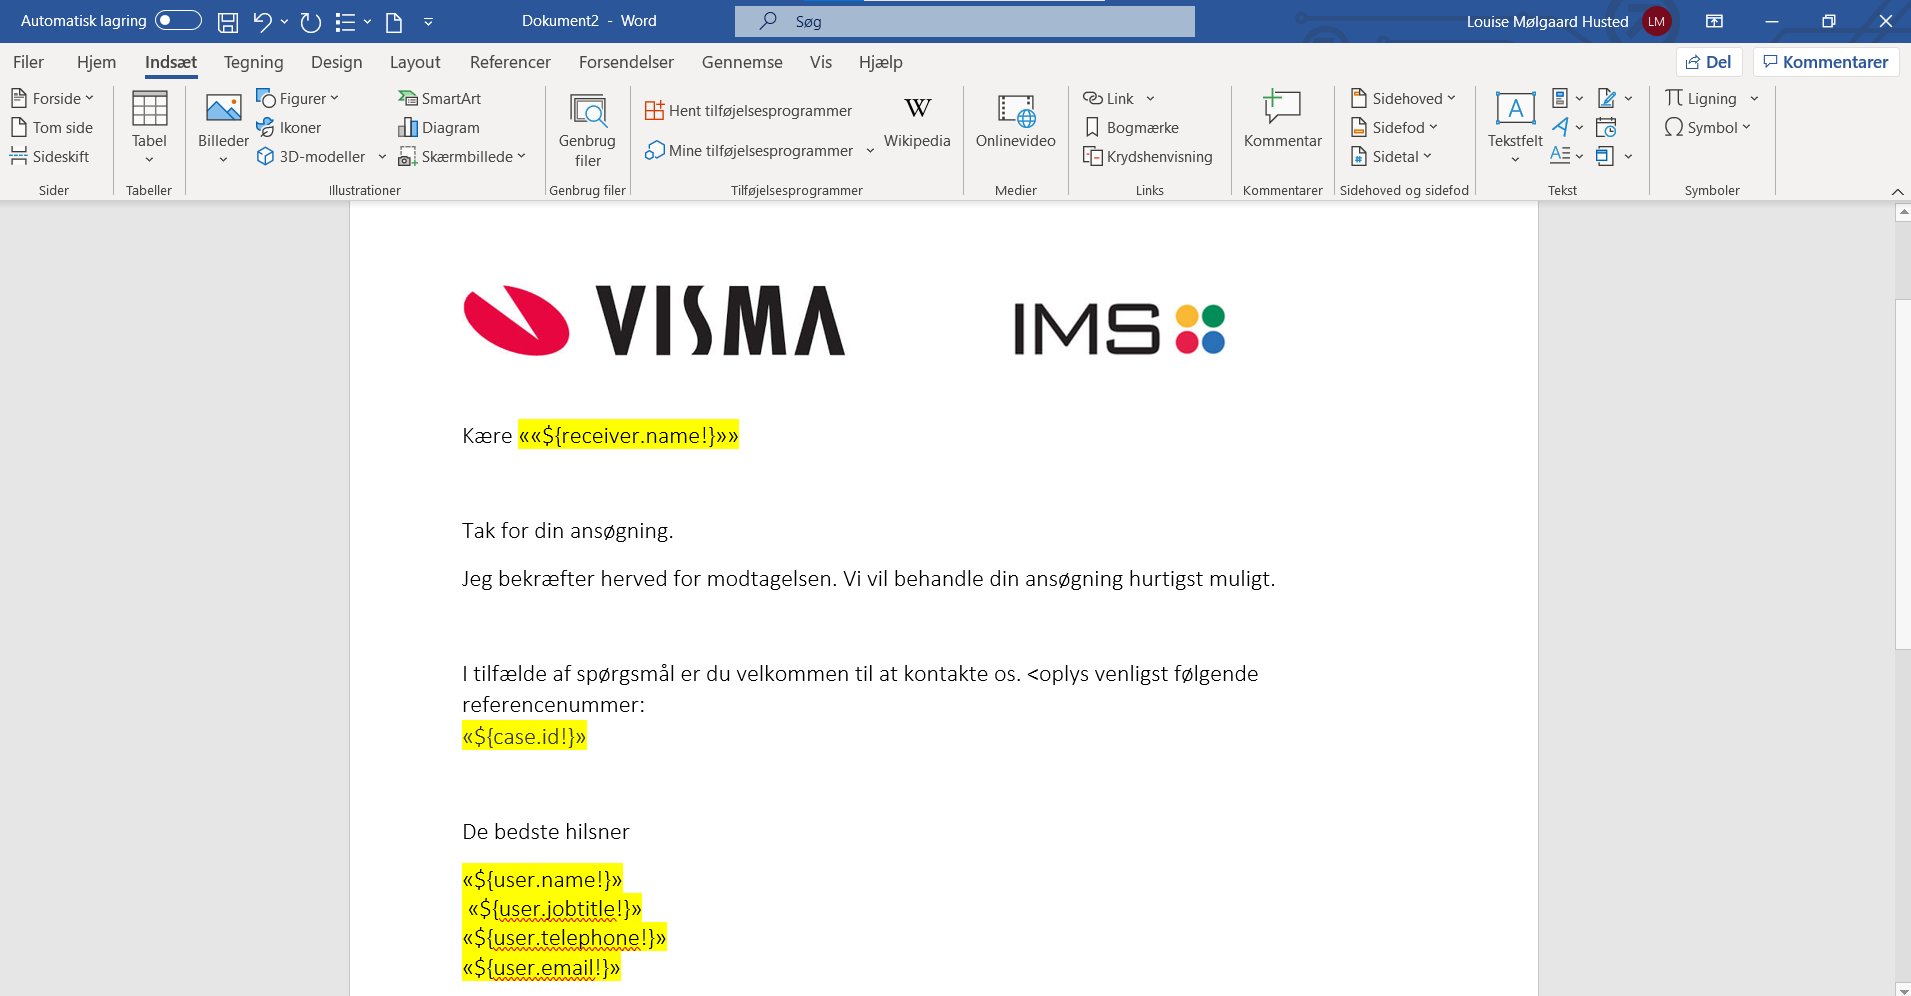The width and height of the screenshot is (1911, 996).
Task: Select the Ikoner tool
Action: pyautogui.click(x=289, y=127)
